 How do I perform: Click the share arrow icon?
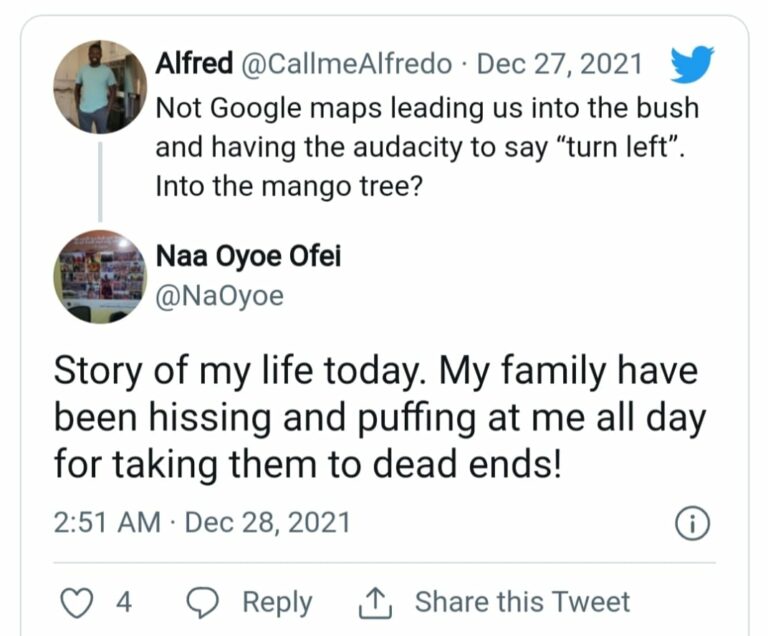click(x=373, y=602)
